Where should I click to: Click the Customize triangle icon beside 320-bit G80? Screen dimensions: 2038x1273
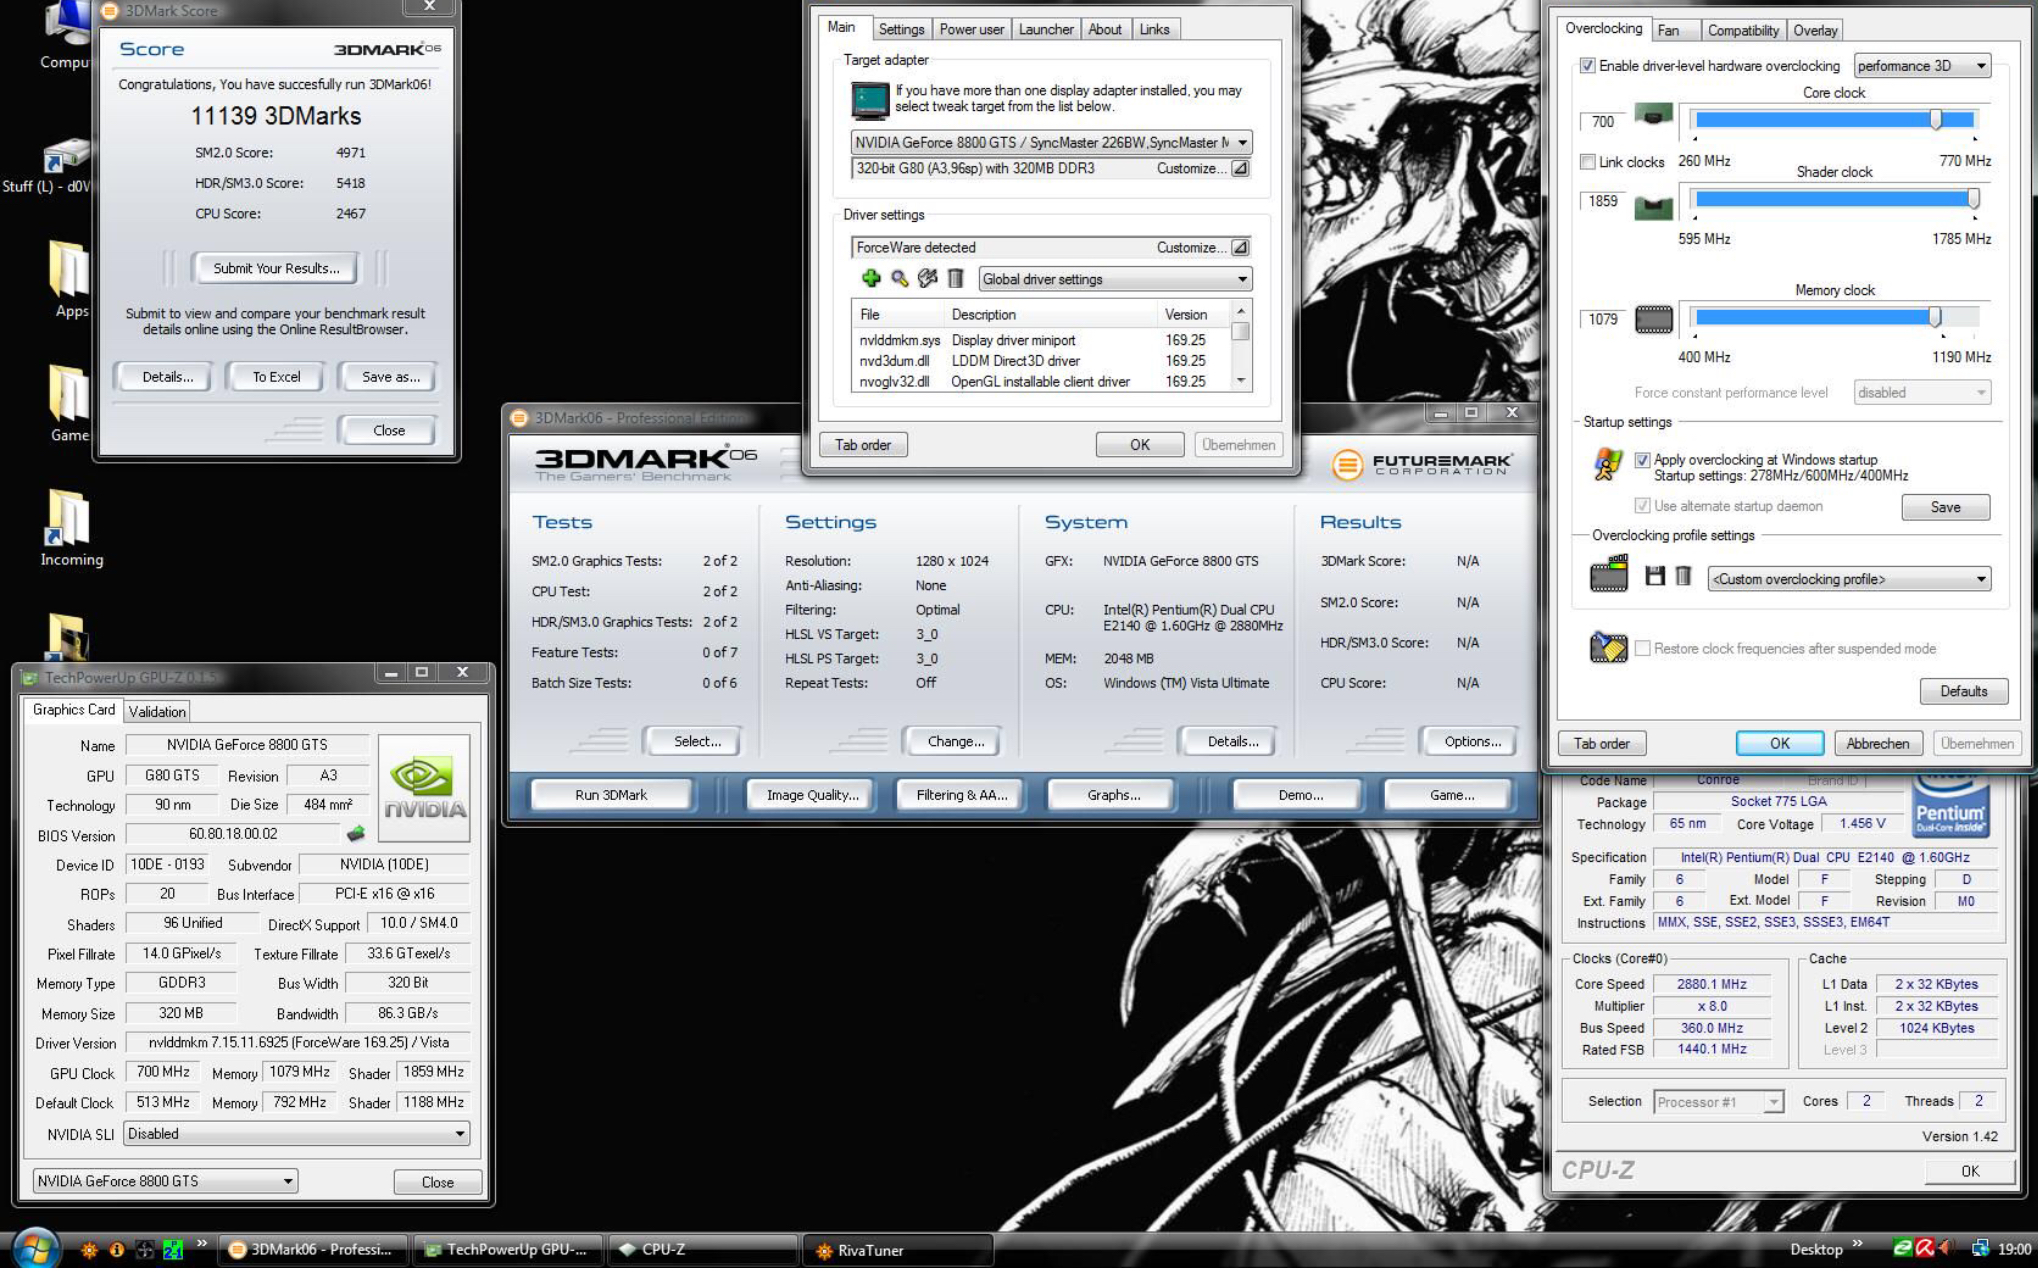(1239, 168)
